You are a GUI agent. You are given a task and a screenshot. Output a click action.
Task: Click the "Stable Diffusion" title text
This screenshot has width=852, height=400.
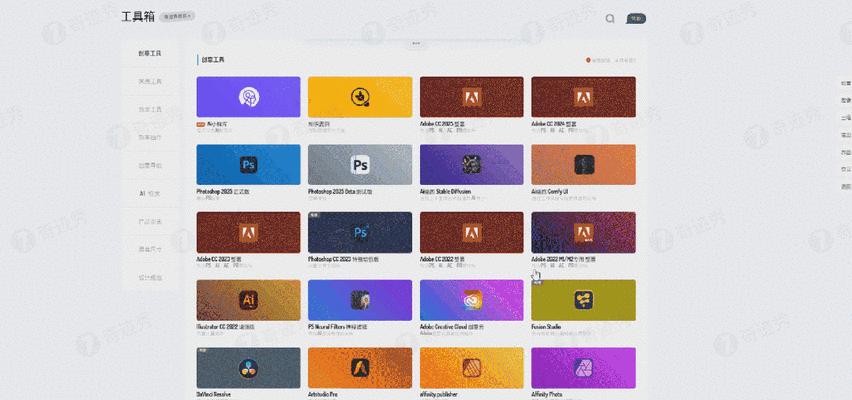tap(445, 192)
